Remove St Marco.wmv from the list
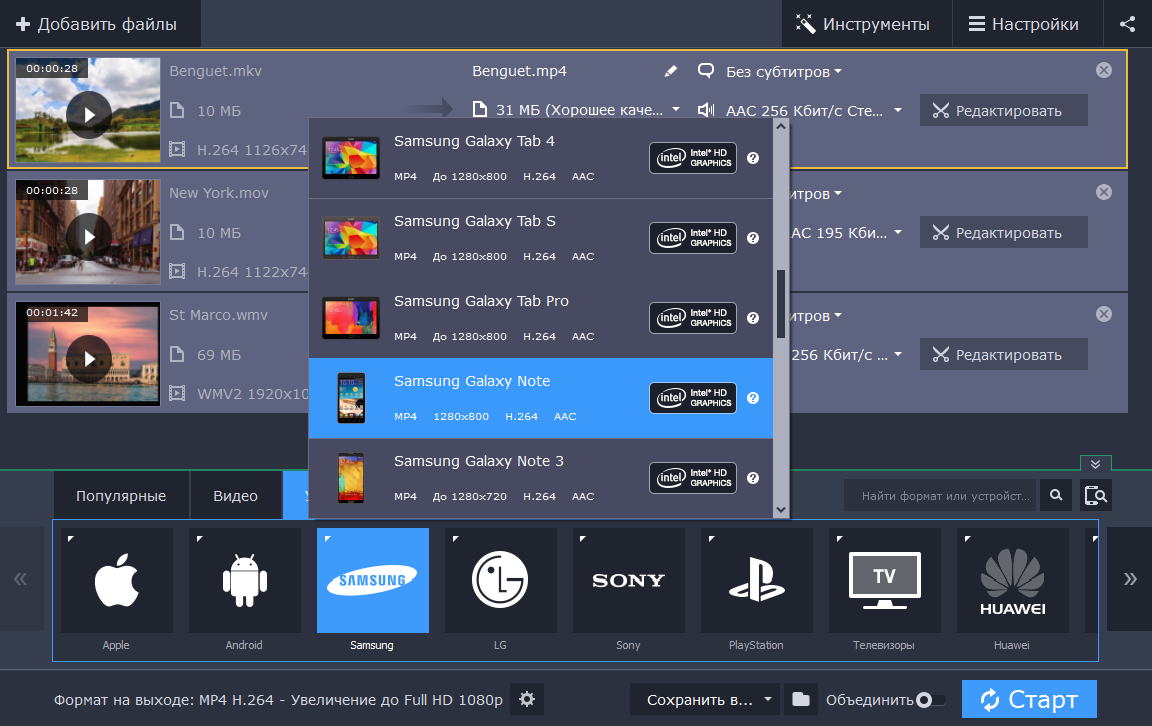The image size is (1152, 726). coord(1104,314)
